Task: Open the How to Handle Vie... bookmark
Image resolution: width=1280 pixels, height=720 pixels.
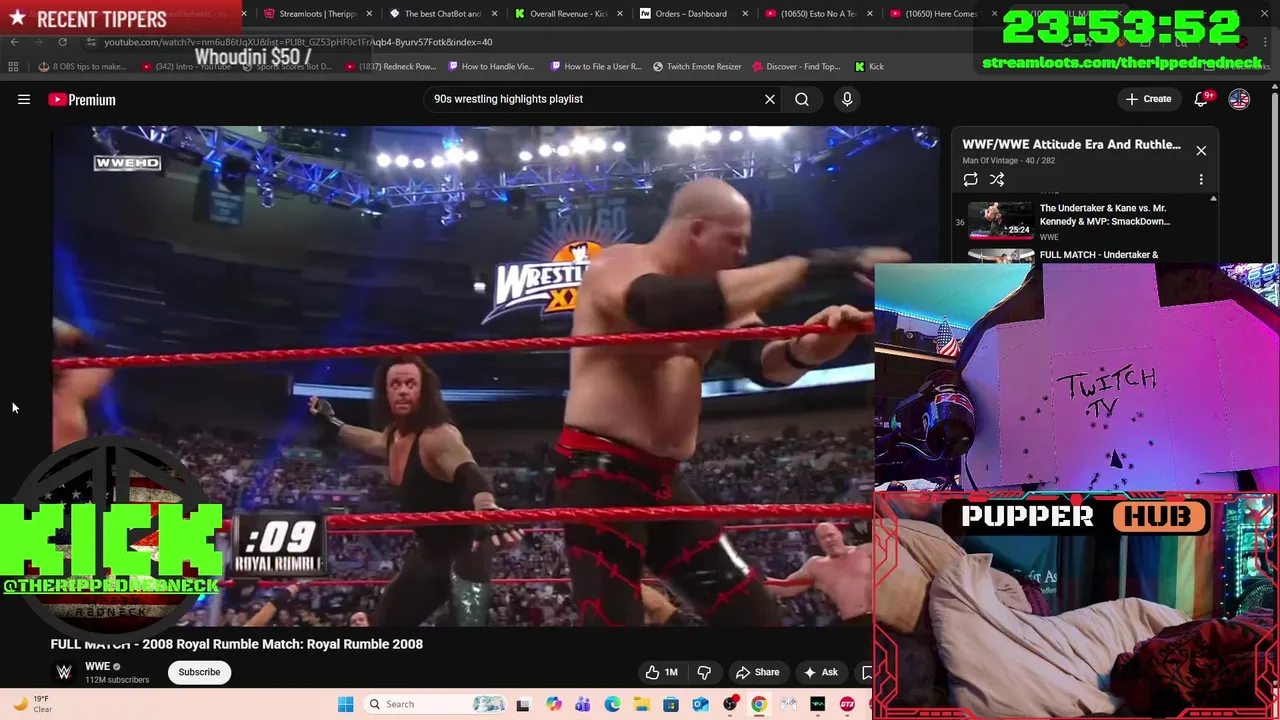Action: coord(492,66)
